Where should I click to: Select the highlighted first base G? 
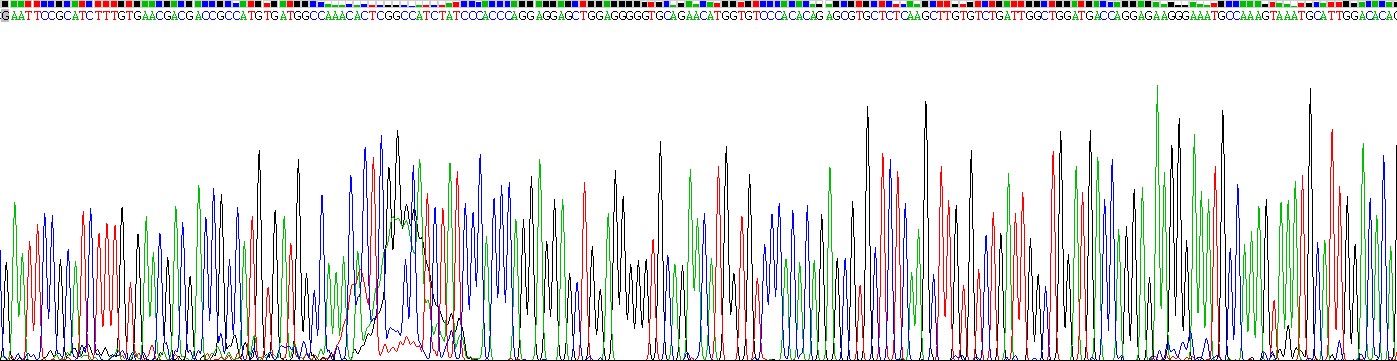pos(4,17)
